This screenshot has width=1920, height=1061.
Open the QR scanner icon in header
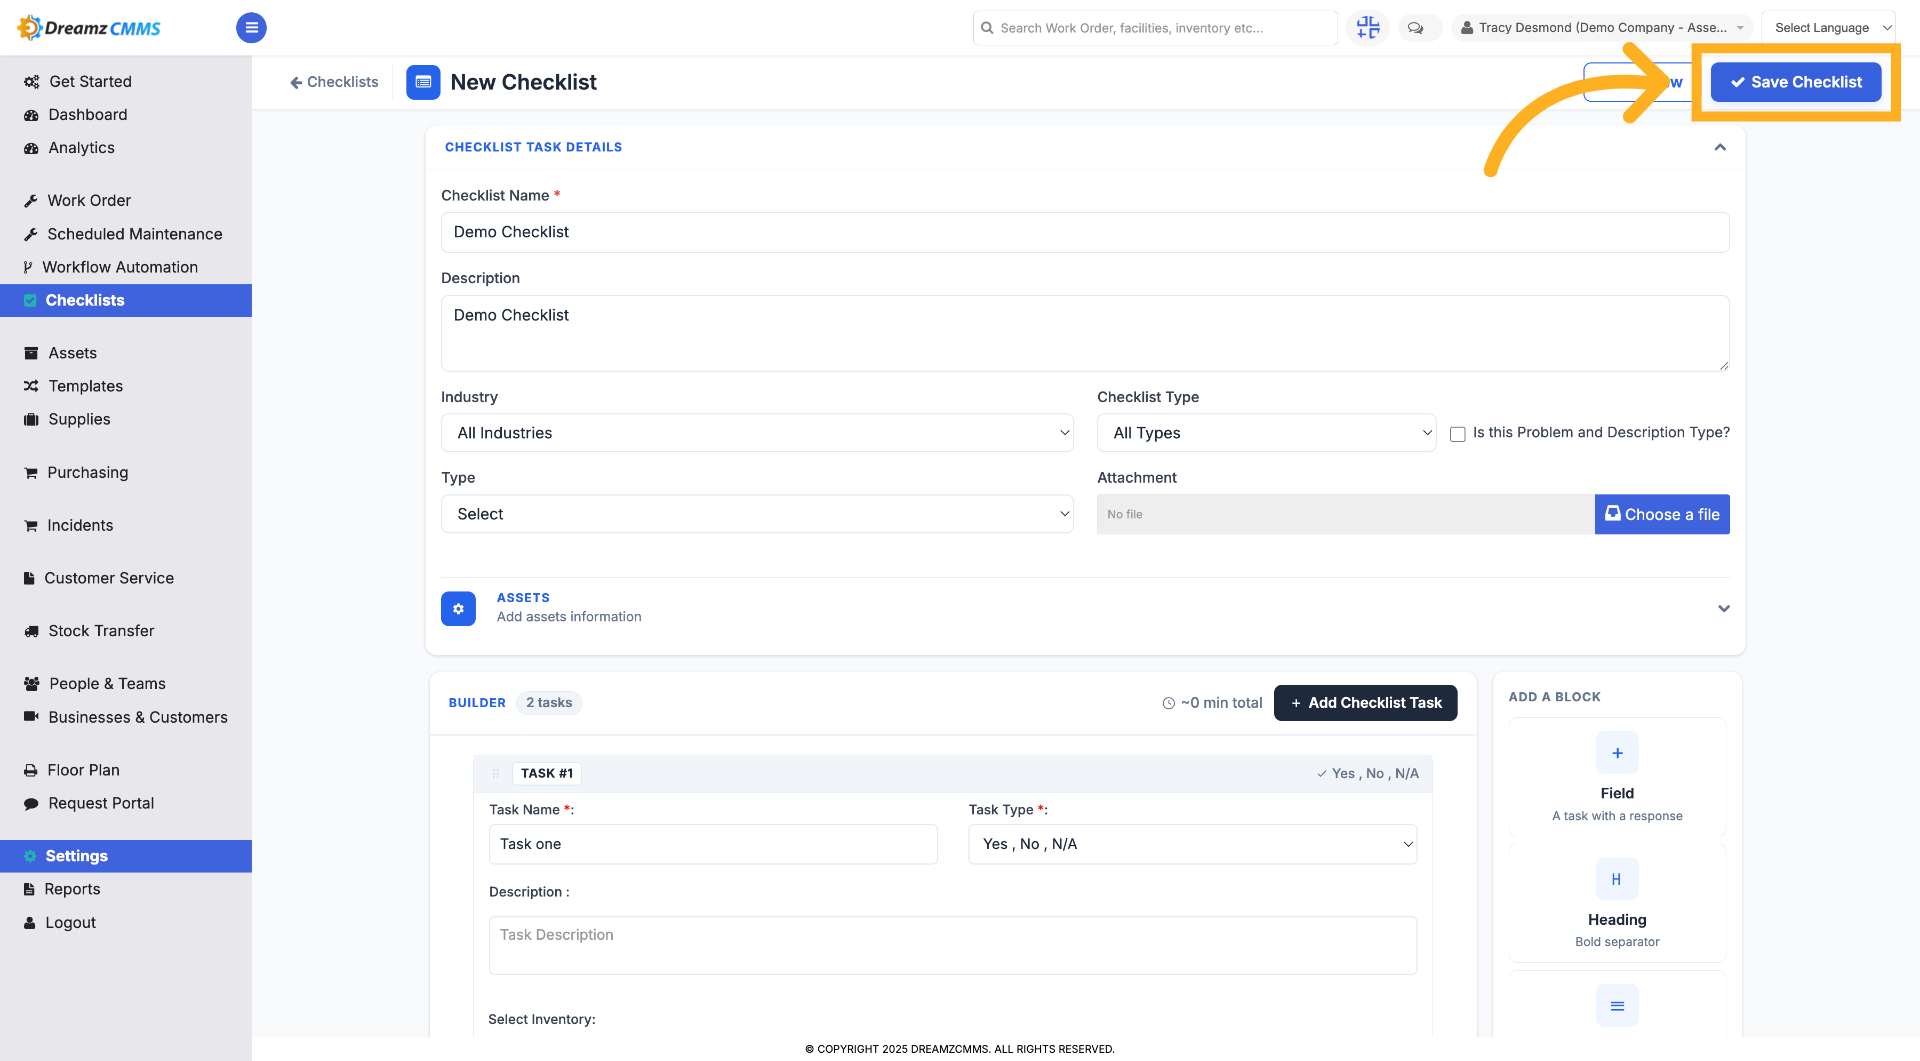(x=1368, y=28)
